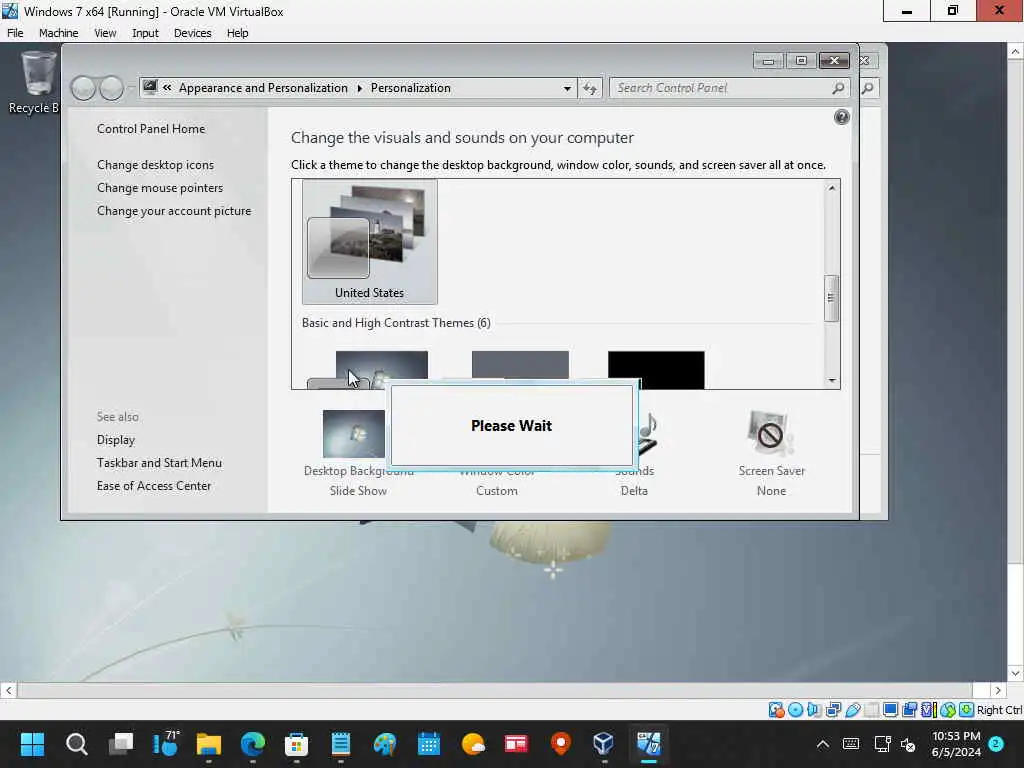Click Change mouse pointers link
Image resolution: width=1024 pixels, height=768 pixels.
tap(160, 188)
